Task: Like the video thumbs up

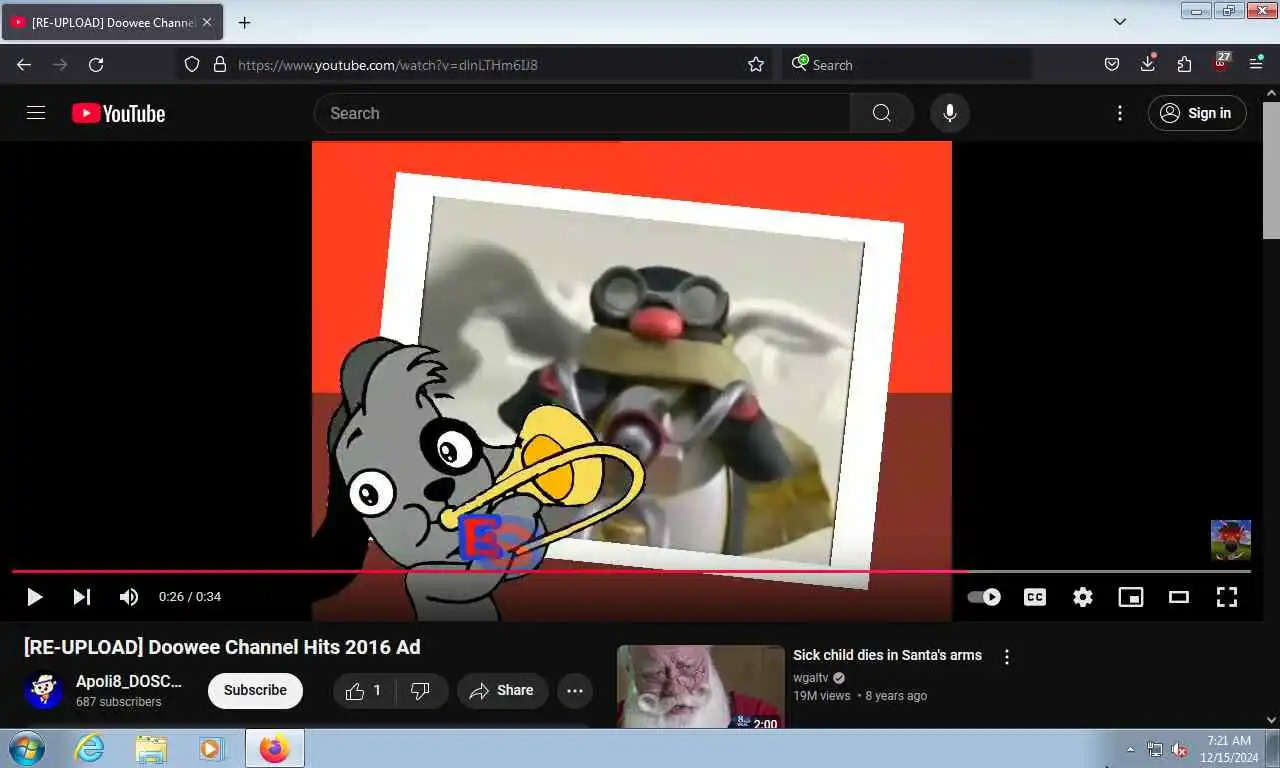Action: point(364,690)
